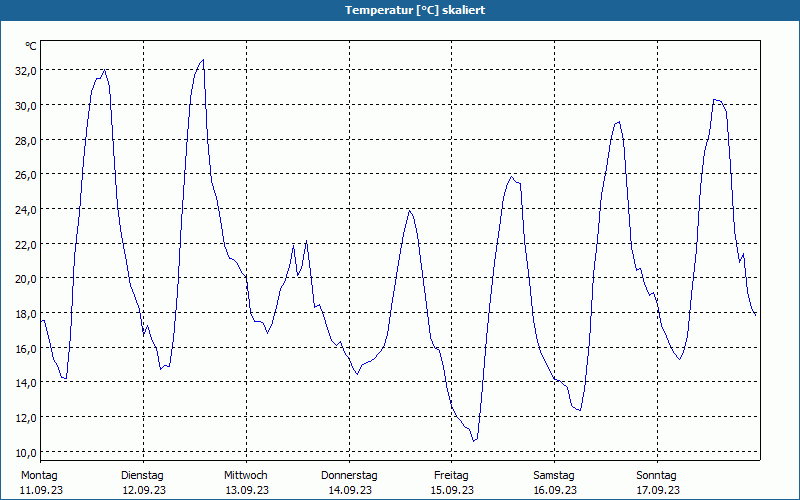
Task: Click the date 11.09.23
Action: pyautogui.click(x=41, y=490)
